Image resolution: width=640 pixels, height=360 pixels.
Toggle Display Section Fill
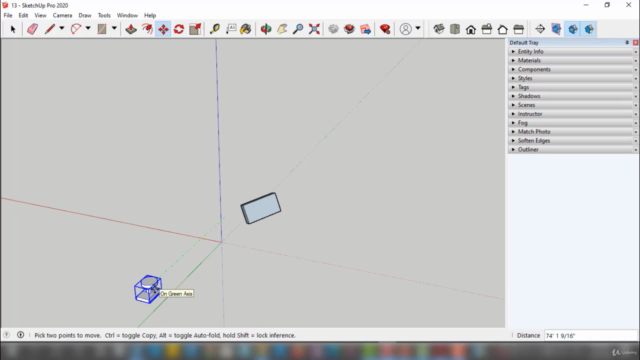(x=589, y=29)
